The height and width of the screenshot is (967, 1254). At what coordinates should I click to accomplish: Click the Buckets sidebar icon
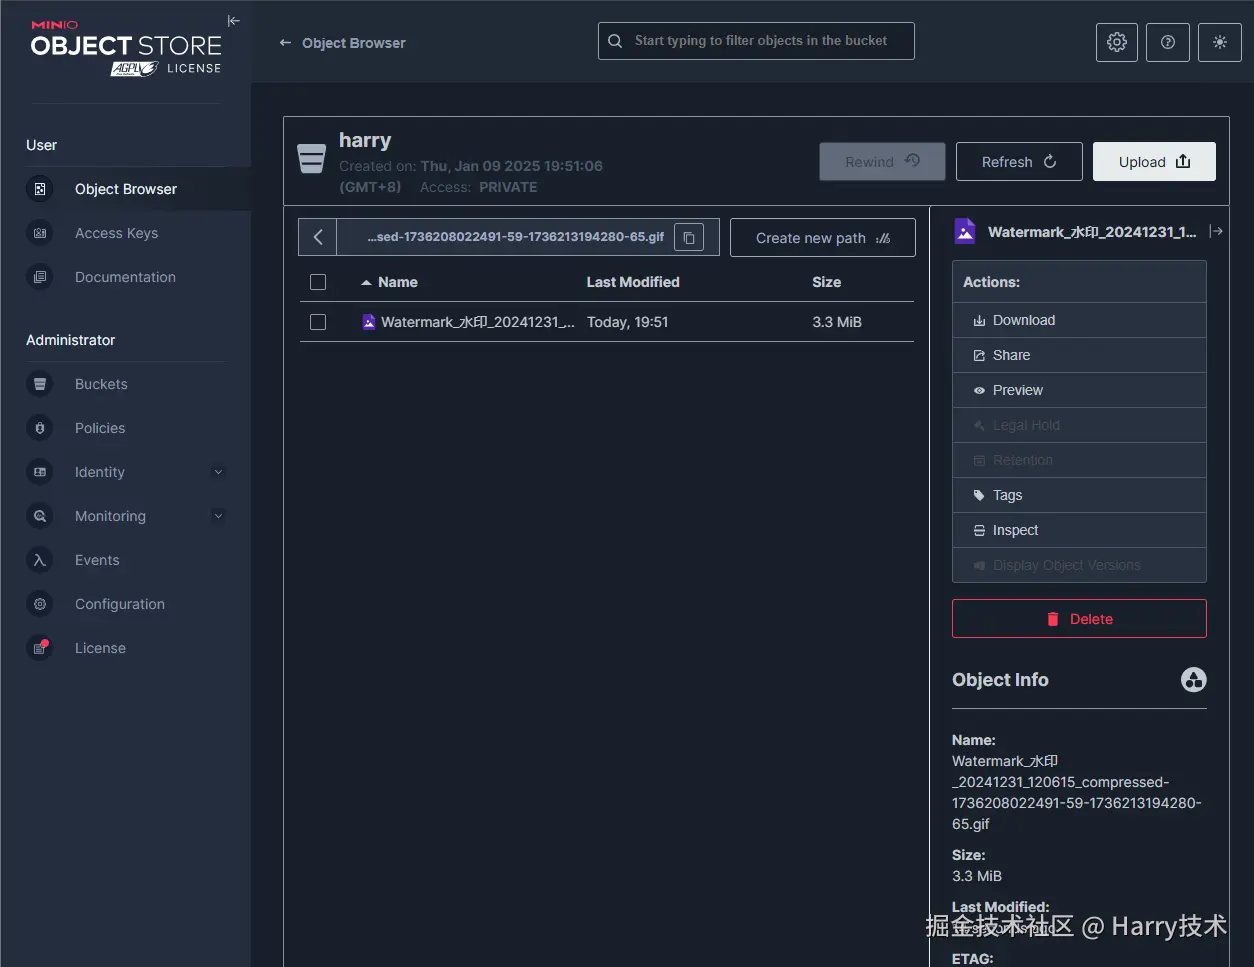pyautogui.click(x=40, y=384)
